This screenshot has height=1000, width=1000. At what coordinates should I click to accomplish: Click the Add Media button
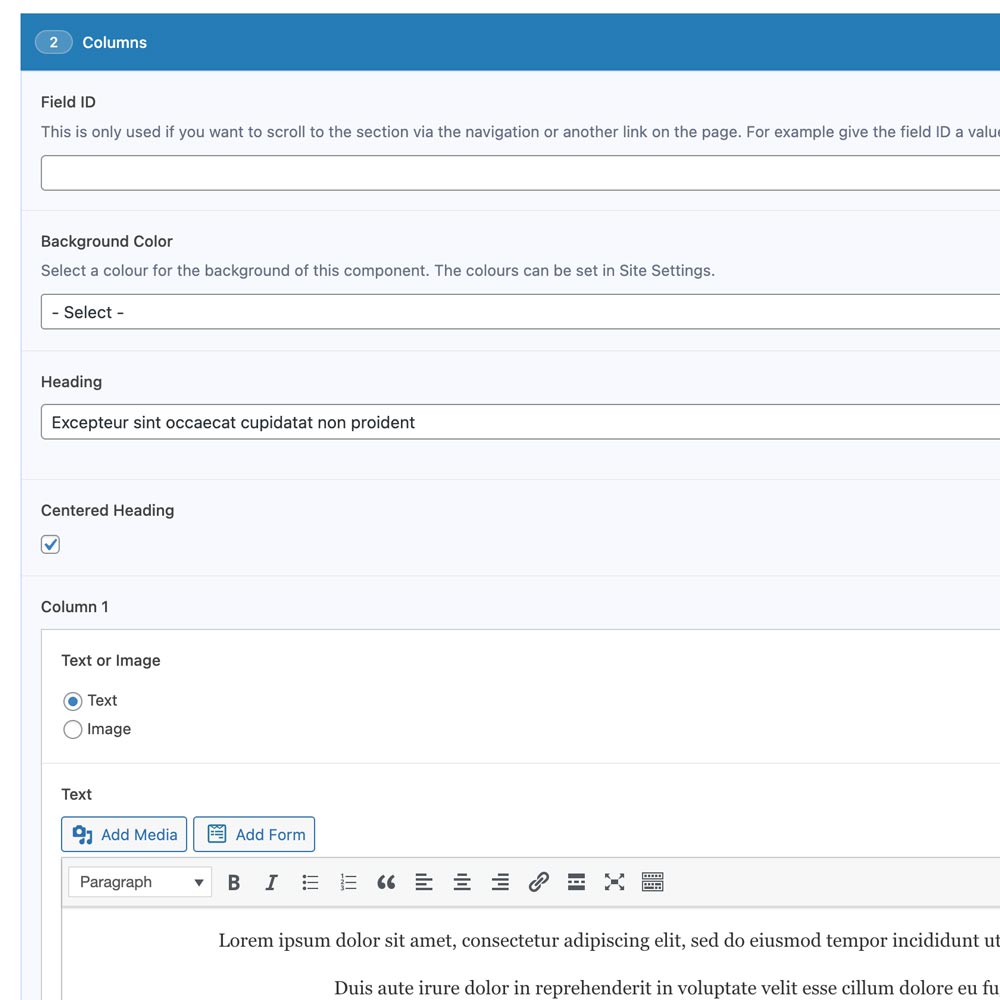[123, 834]
